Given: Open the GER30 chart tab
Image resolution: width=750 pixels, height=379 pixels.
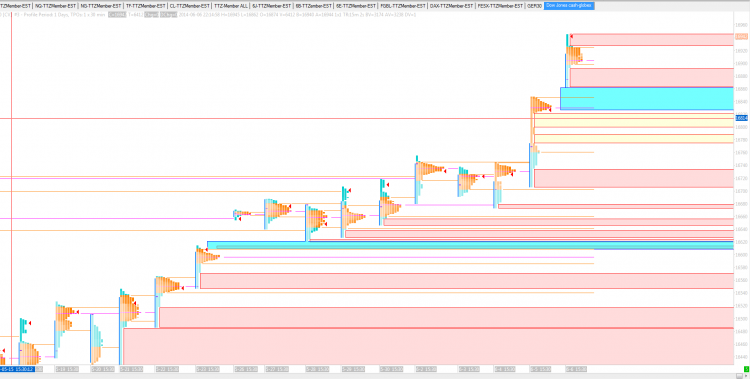Looking at the screenshot, I should (534, 6).
